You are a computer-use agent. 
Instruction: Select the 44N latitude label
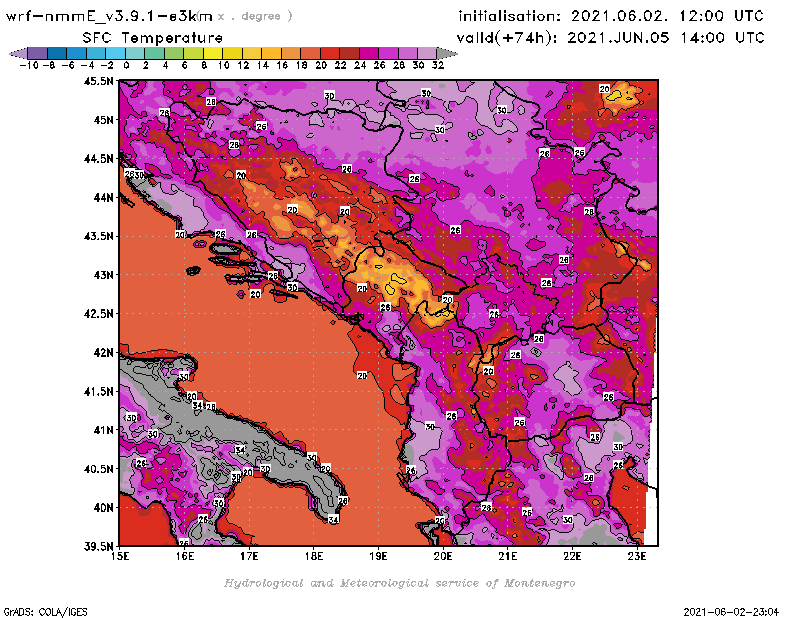103,197
